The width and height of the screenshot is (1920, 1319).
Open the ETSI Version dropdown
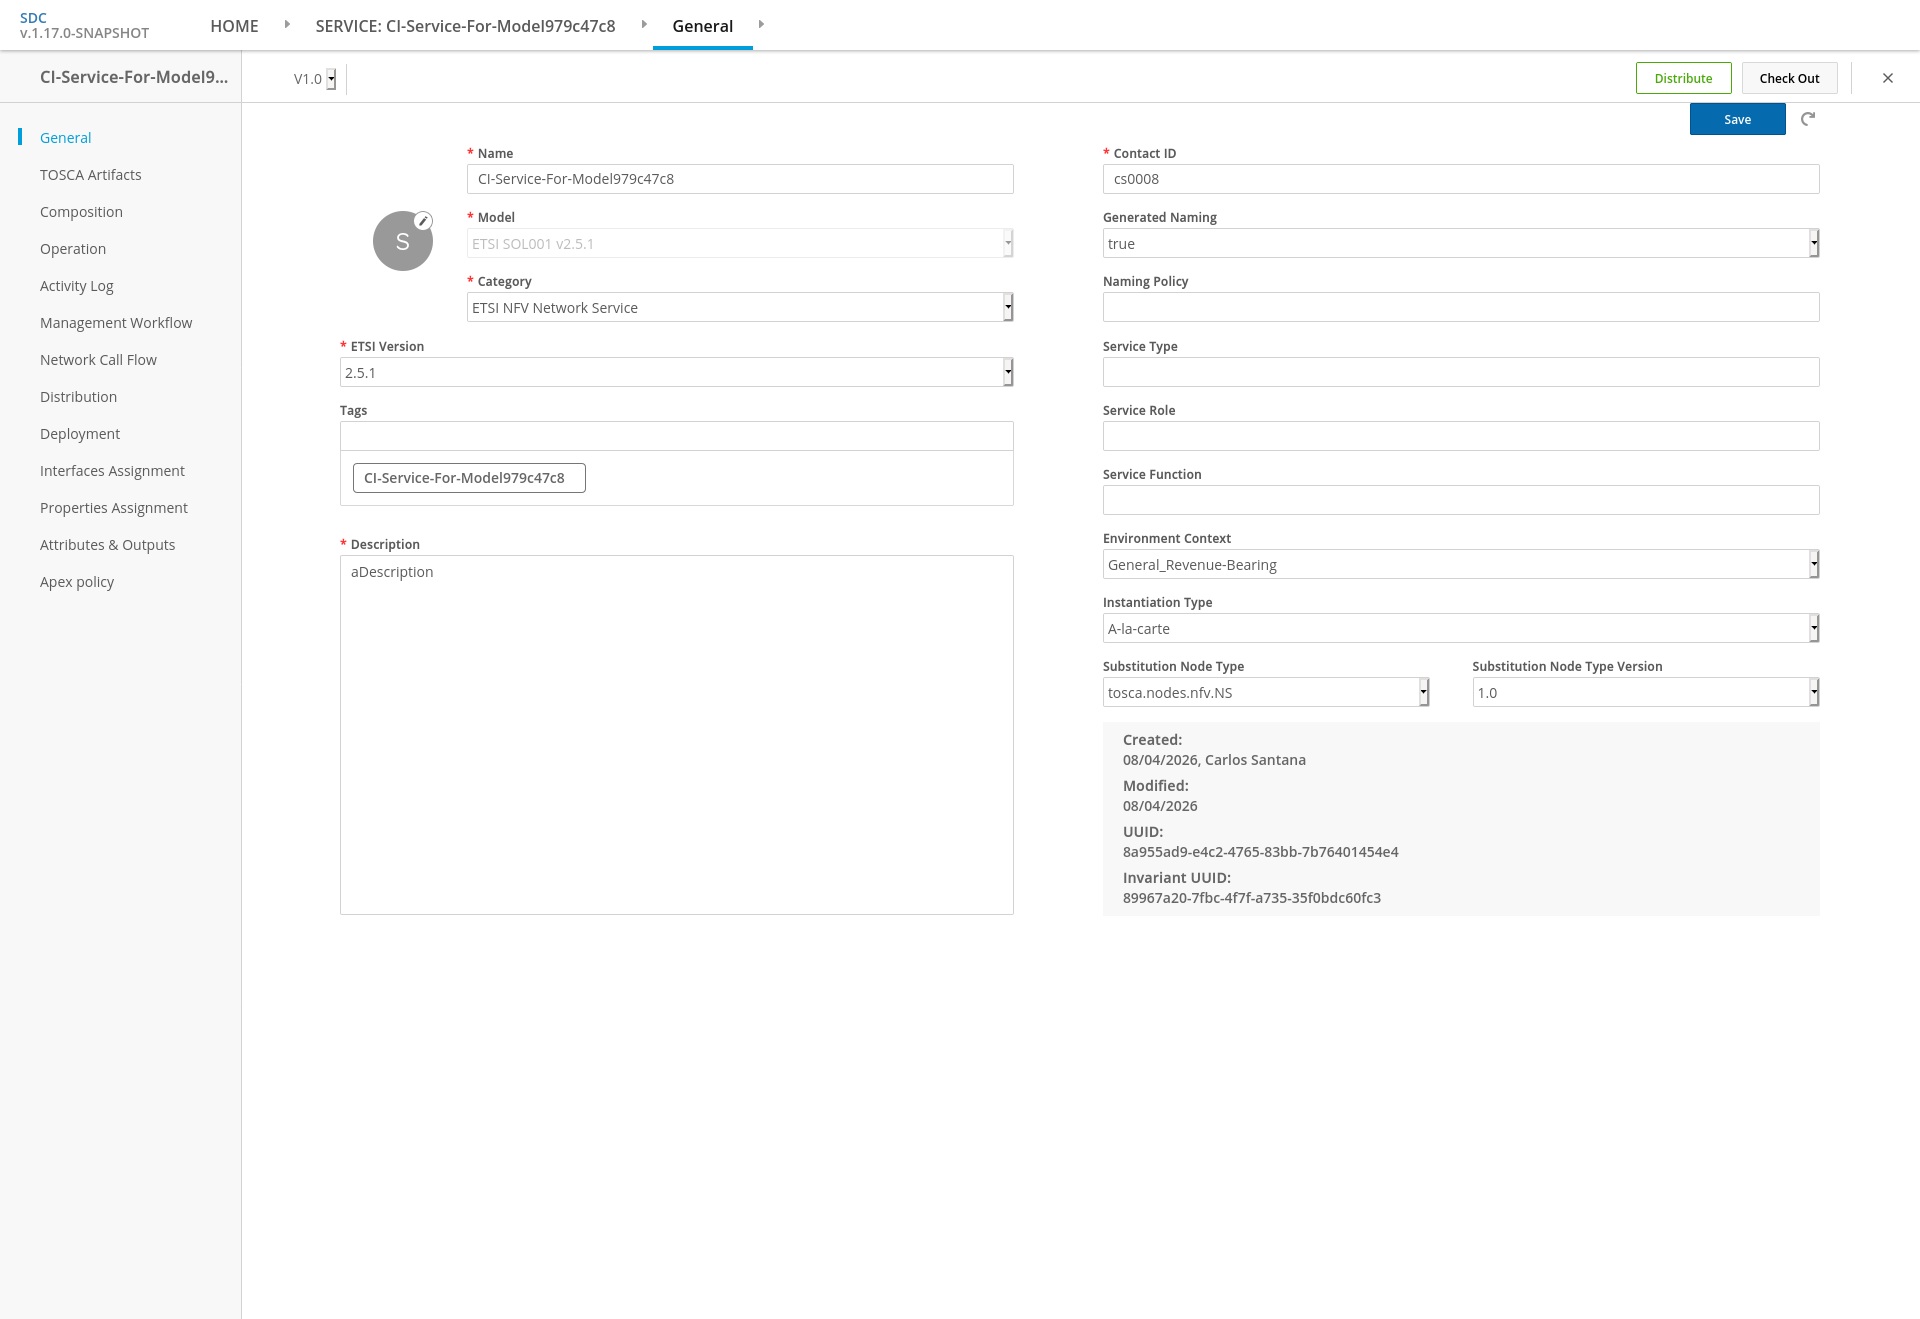[x=676, y=372]
